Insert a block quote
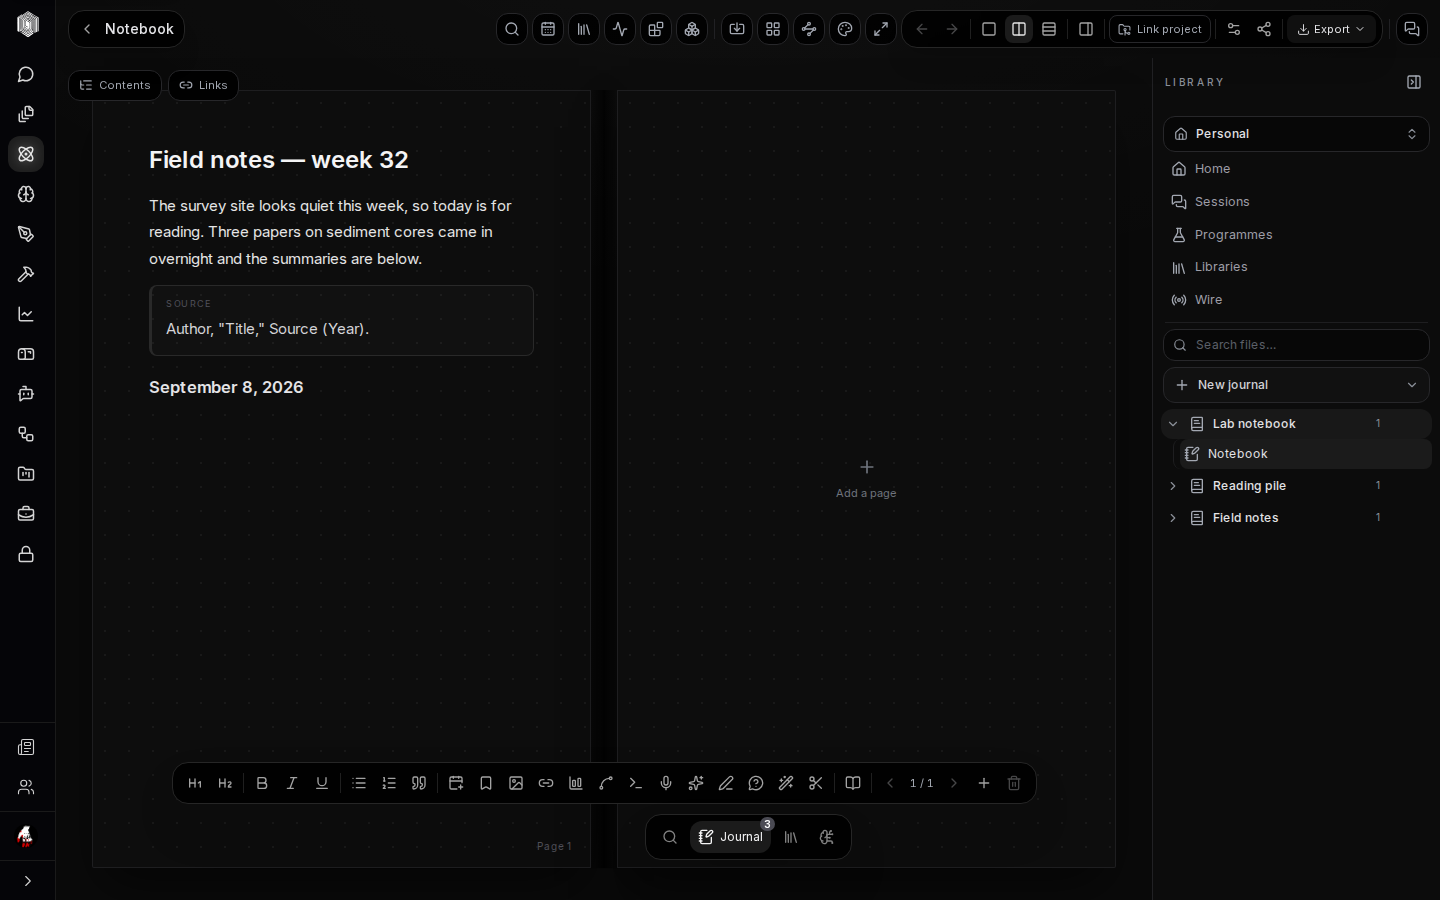1440x900 pixels. tap(419, 783)
